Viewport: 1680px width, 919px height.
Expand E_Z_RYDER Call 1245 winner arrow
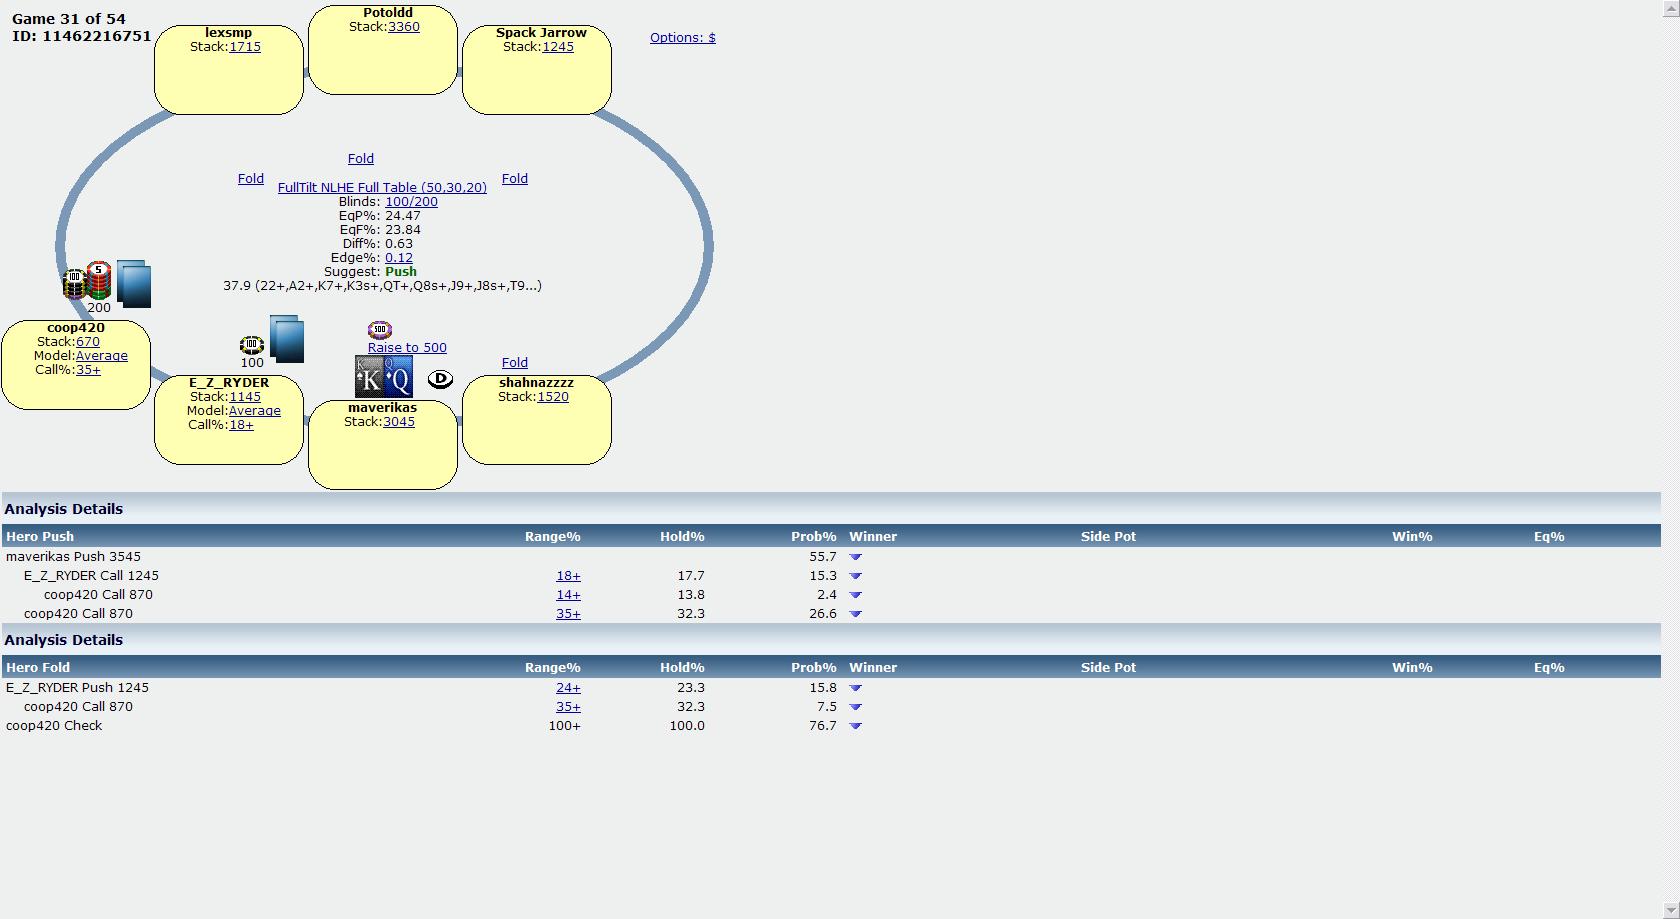[855, 576]
